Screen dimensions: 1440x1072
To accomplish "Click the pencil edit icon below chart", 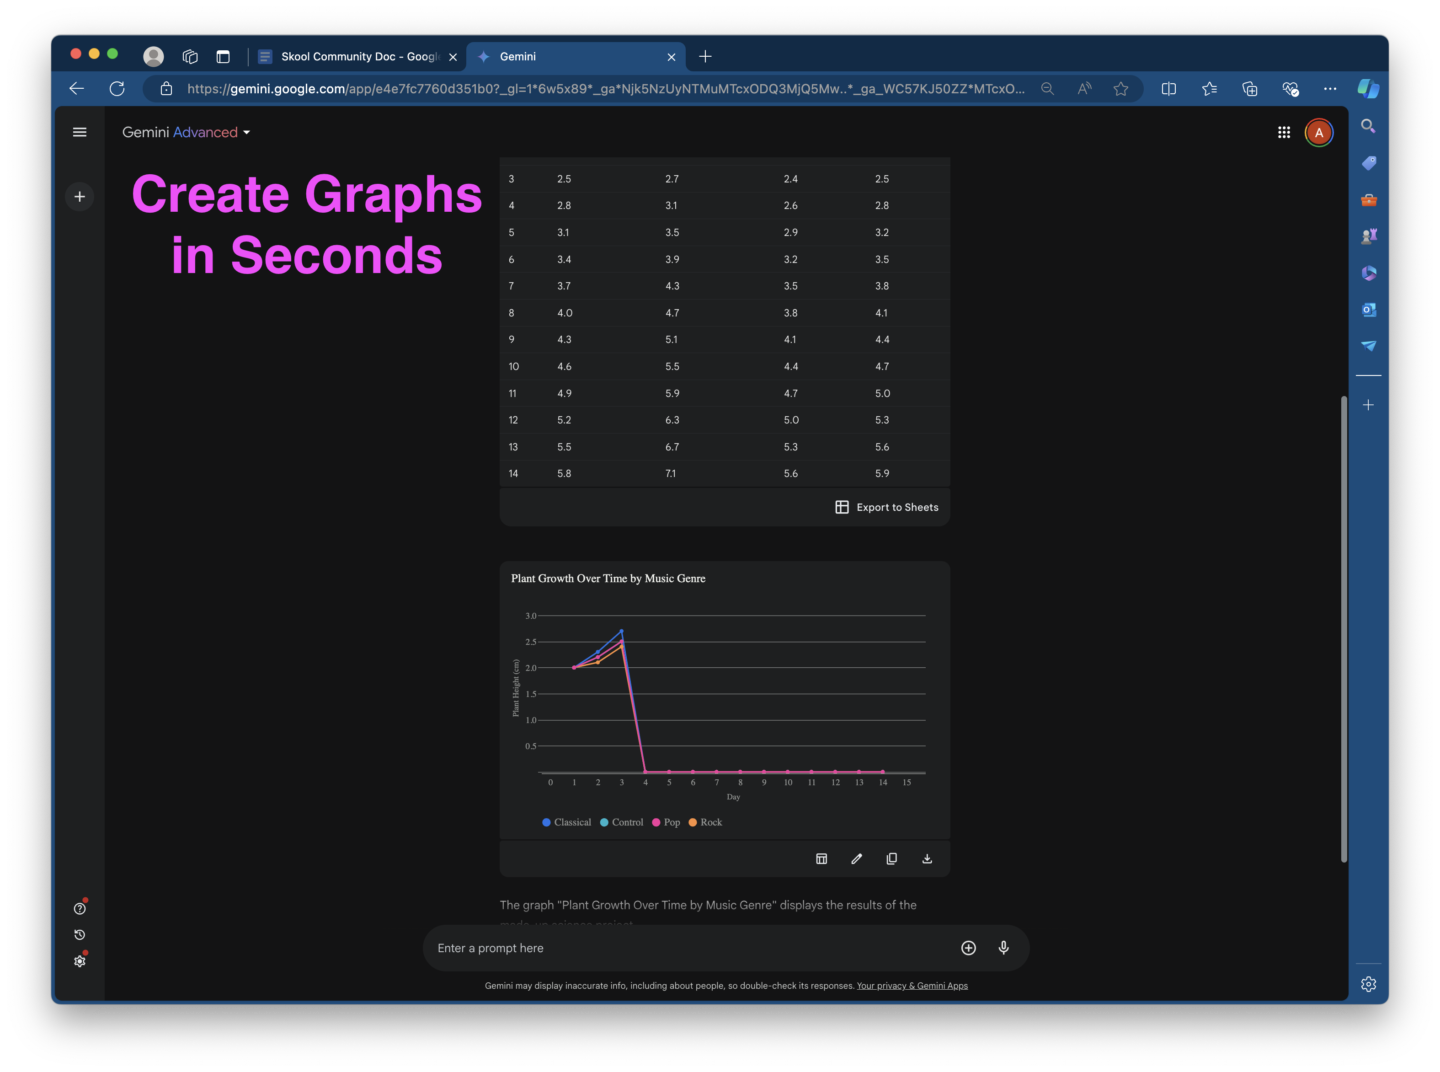I will tap(857, 859).
